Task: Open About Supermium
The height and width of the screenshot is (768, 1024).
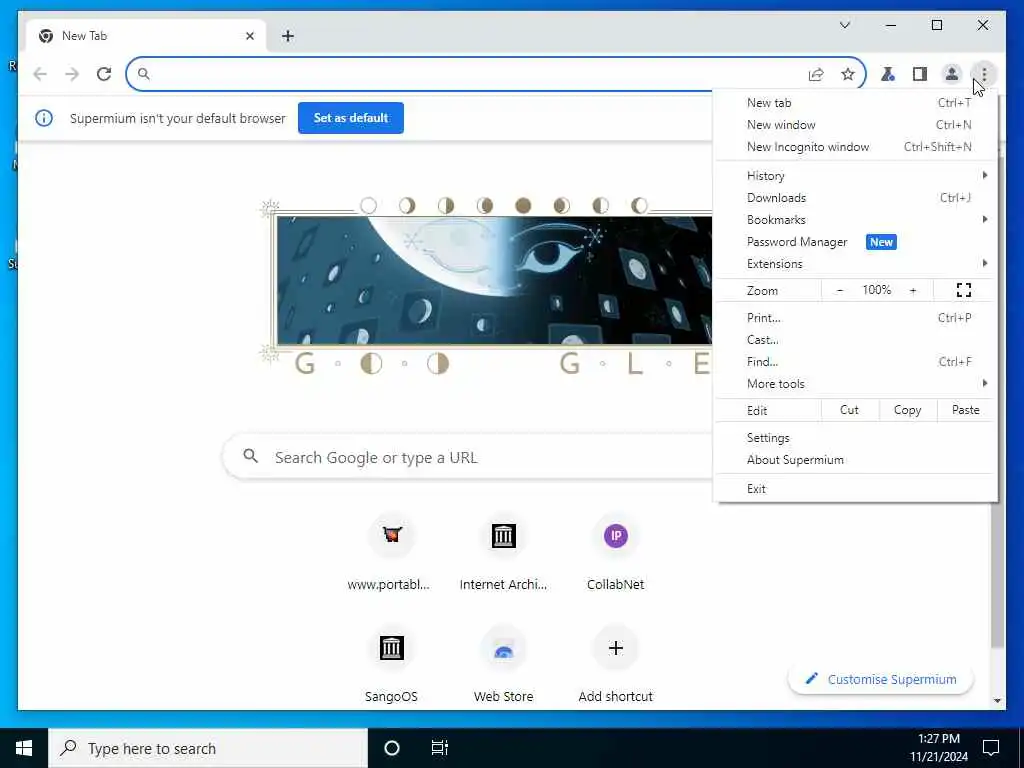Action: coord(856,460)
